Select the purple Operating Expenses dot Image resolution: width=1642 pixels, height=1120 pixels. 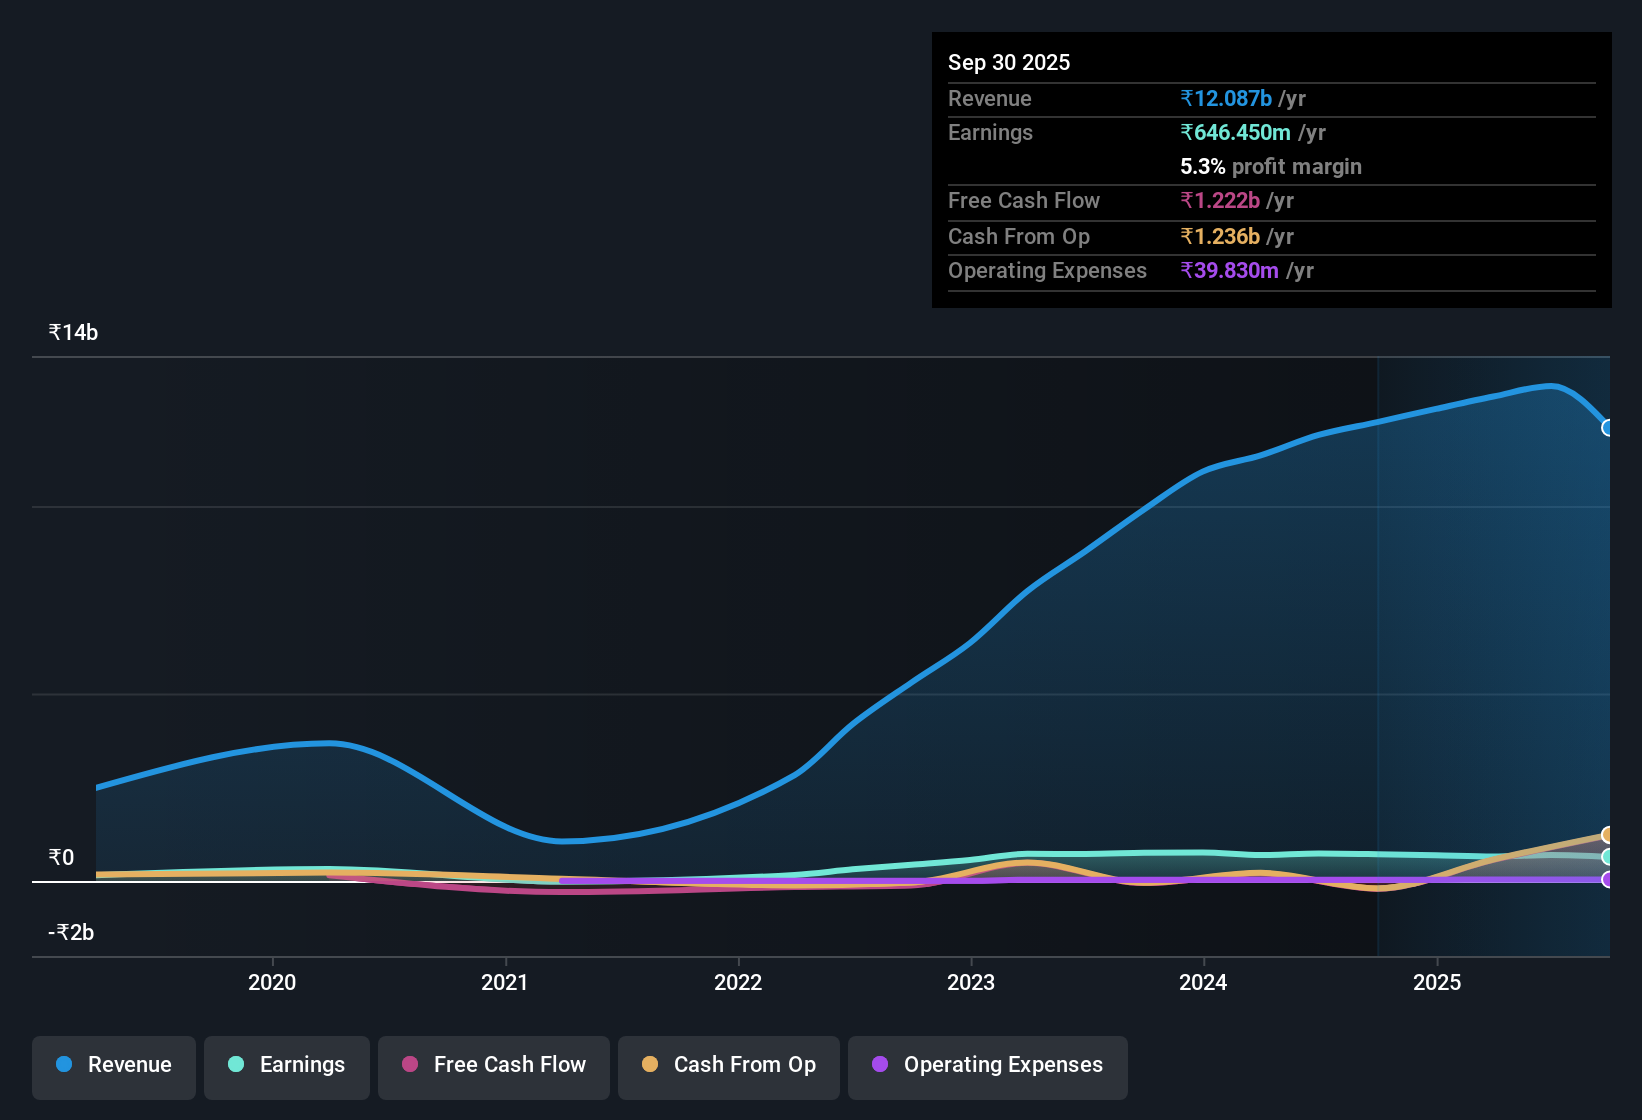coord(880,1065)
